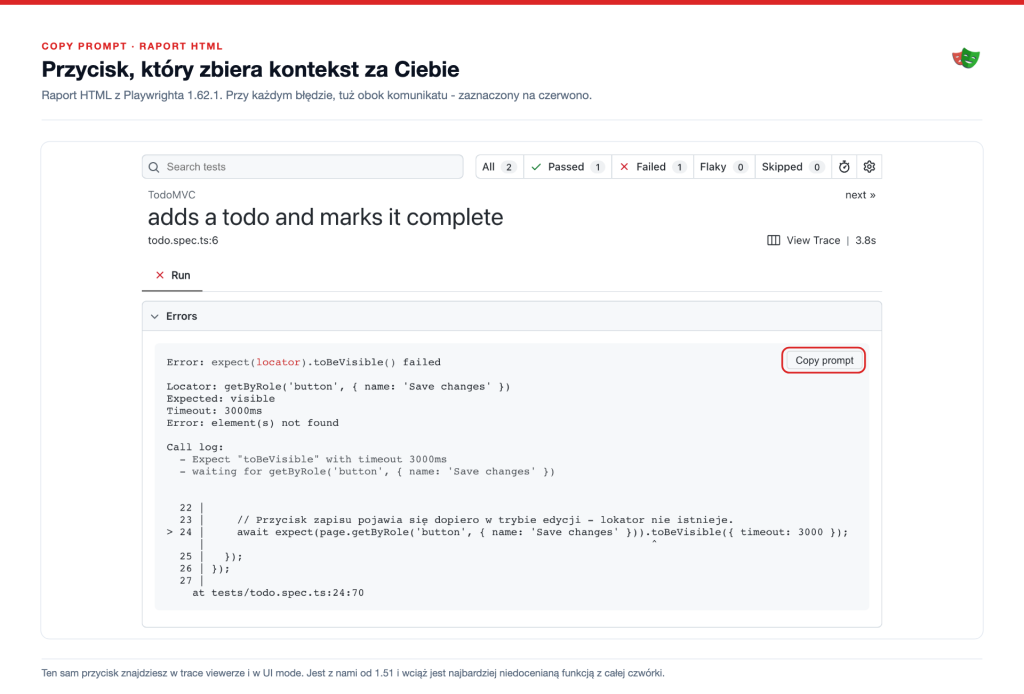Click the line 24 await expect code
The width and height of the screenshot is (1024, 694).
pyautogui.click(x=542, y=533)
